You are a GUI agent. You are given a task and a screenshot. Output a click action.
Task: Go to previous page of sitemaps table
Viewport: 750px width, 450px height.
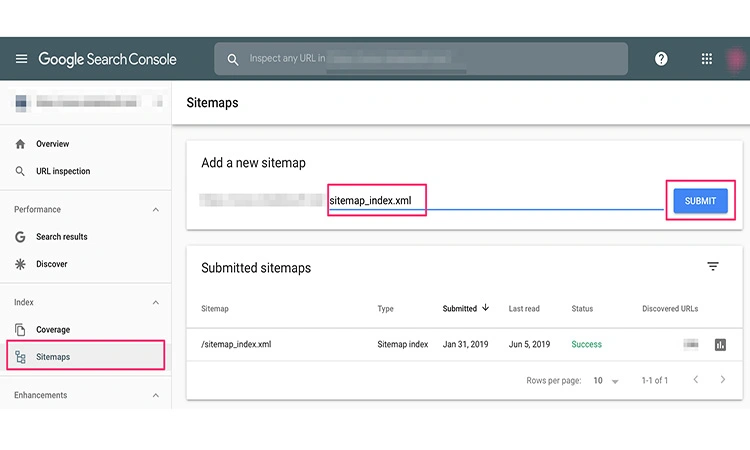(x=696, y=380)
